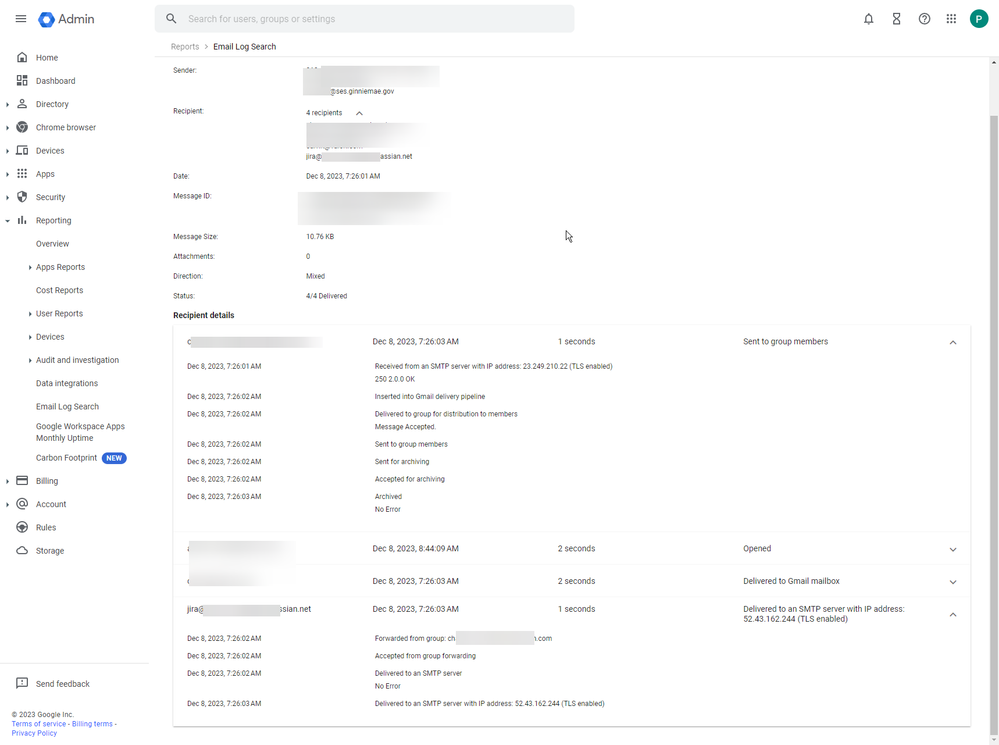Click the Rules icon in sidebar
Viewport: 999px width, 745px height.
coord(22,527)
